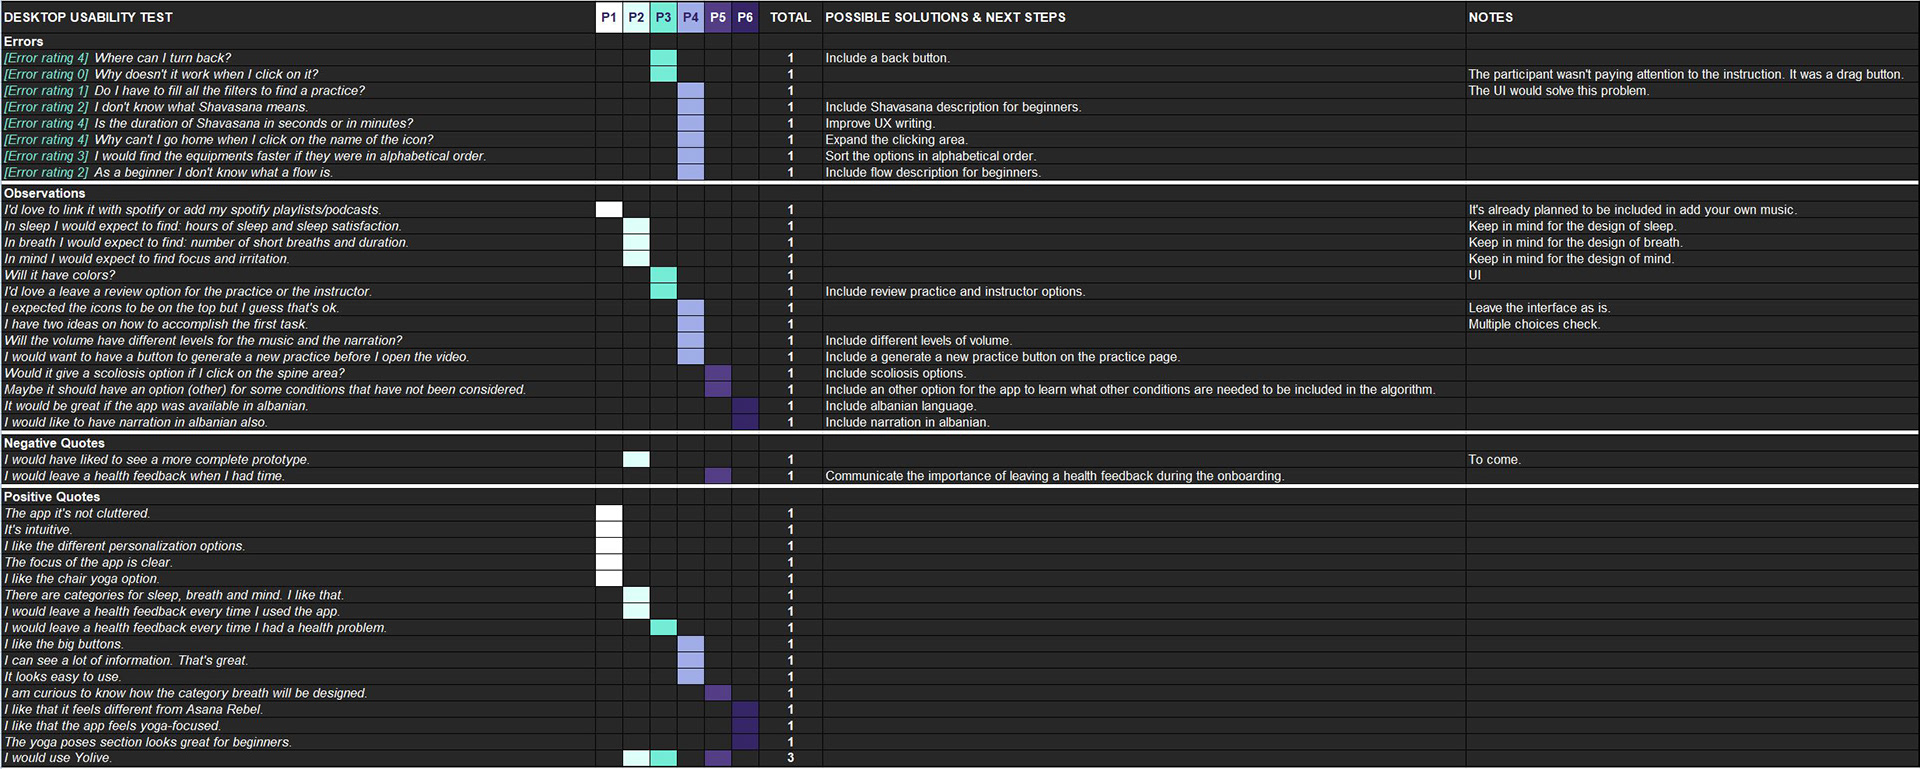Select the "Include a back button." cell
The height and width of the screenshot is (769, 1920).
pyautogui.click(x=887, y=58)
